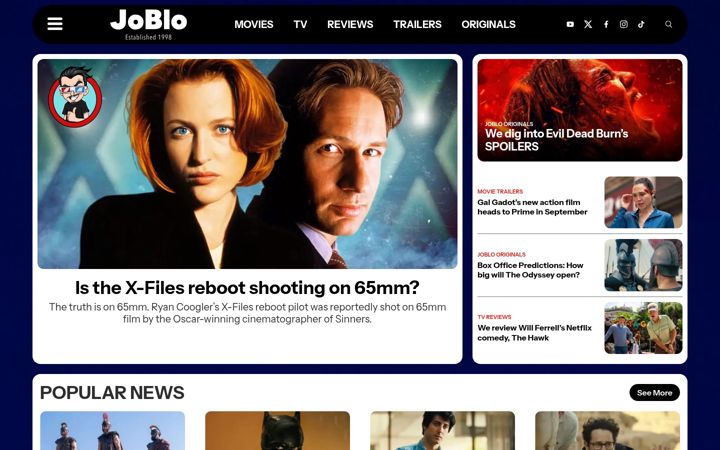The image size is (720, 450).
Task: Open the Trailers menu item
Action: (x=417, y=24)
